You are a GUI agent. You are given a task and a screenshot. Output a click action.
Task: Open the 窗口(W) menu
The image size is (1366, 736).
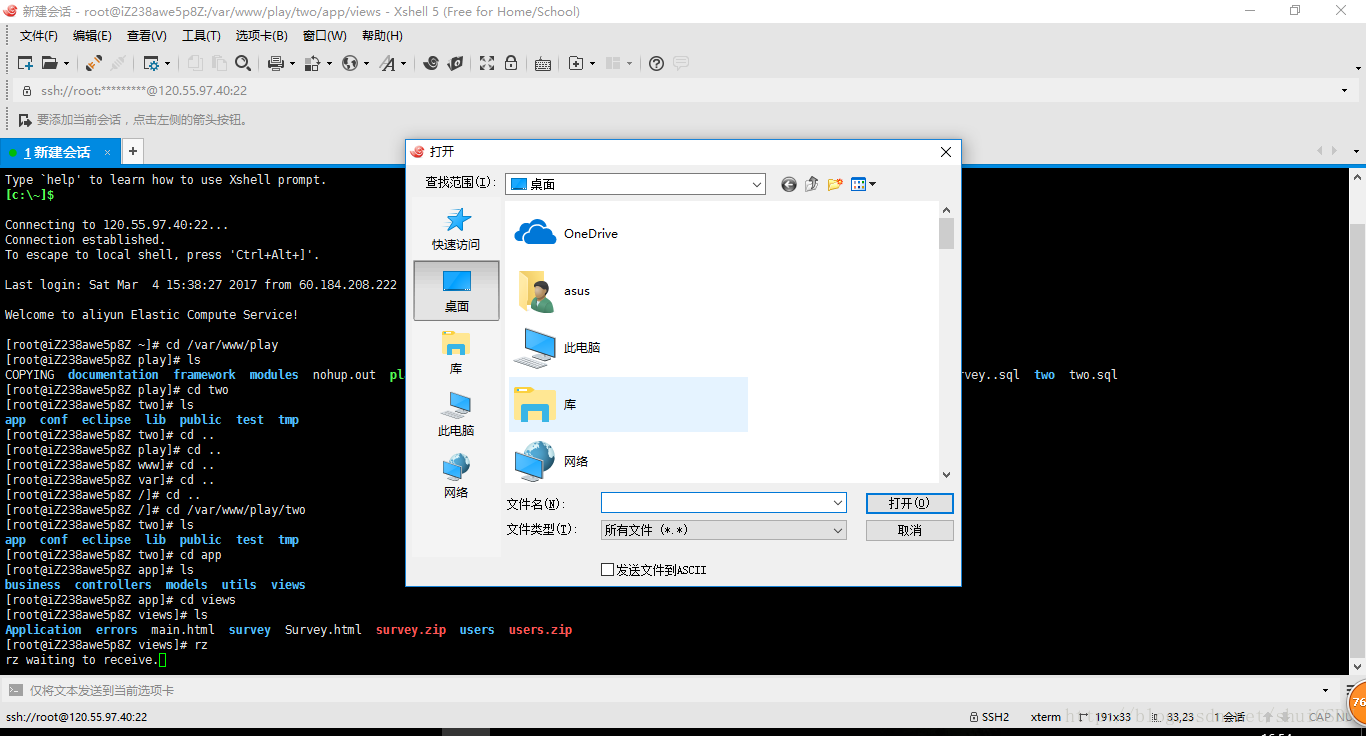(x=324, y=36)
